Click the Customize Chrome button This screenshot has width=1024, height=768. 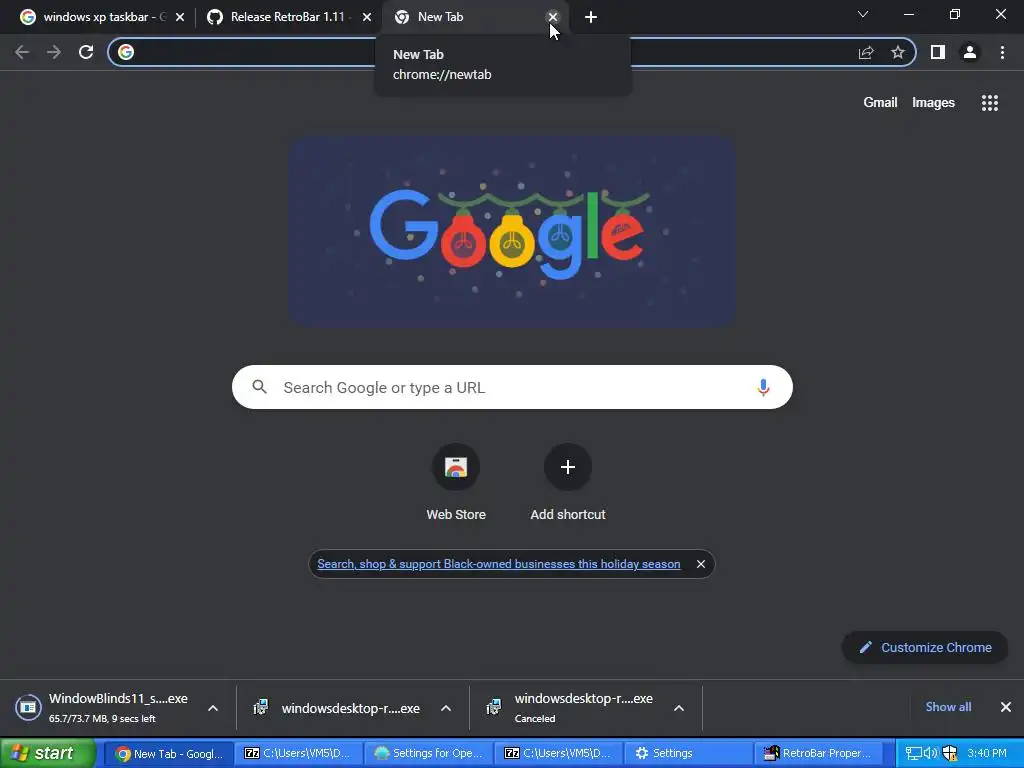point(925,647)
